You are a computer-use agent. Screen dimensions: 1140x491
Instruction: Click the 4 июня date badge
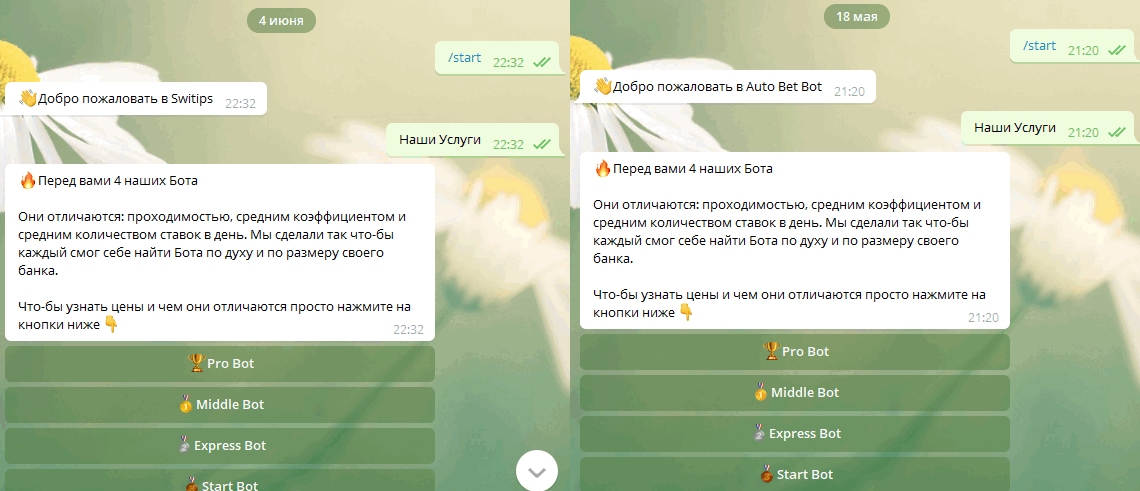pyautogui.click(x=281, y=20)
